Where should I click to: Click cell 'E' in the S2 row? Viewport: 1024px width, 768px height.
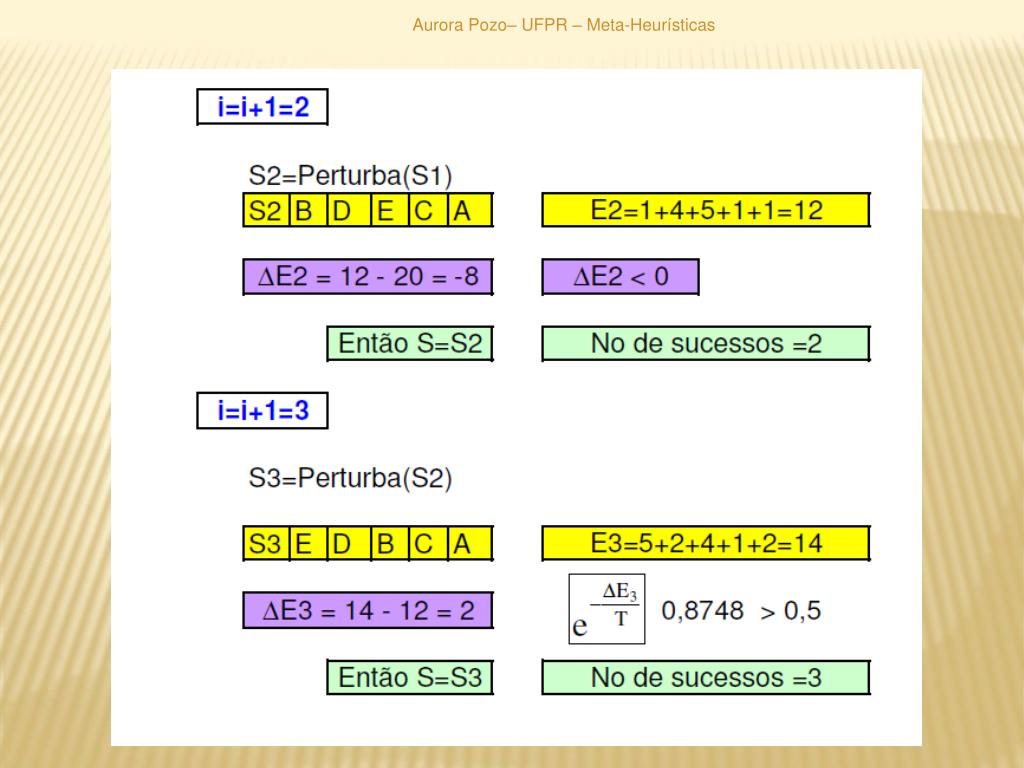pos(390,210)
